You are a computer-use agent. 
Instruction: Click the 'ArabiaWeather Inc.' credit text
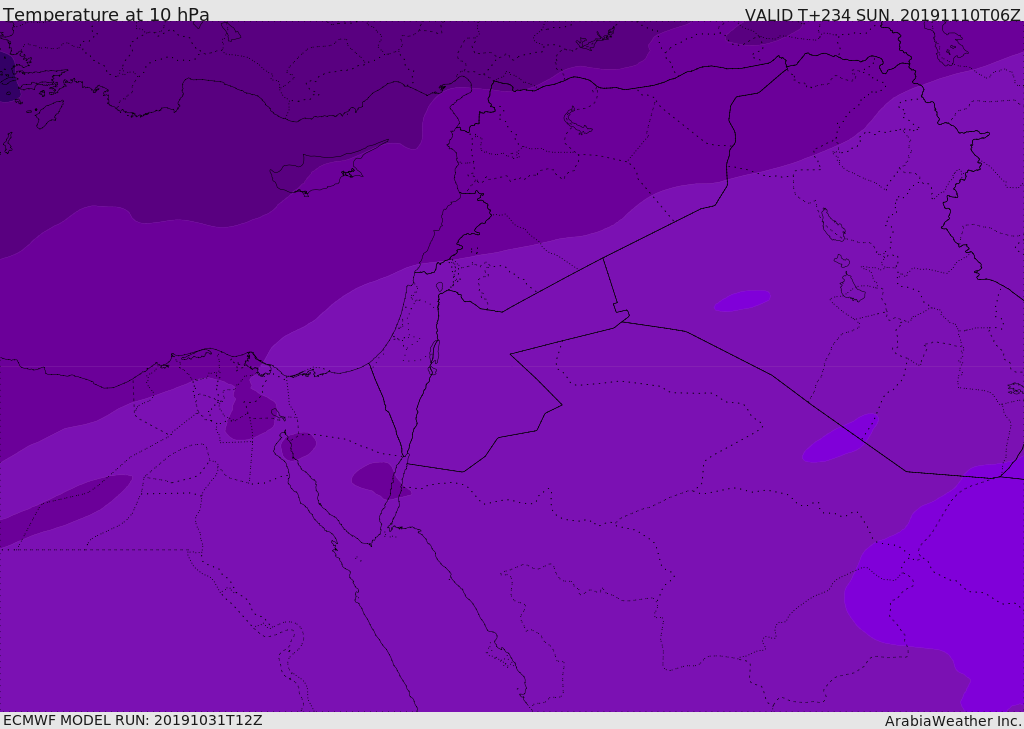point(953,721)
